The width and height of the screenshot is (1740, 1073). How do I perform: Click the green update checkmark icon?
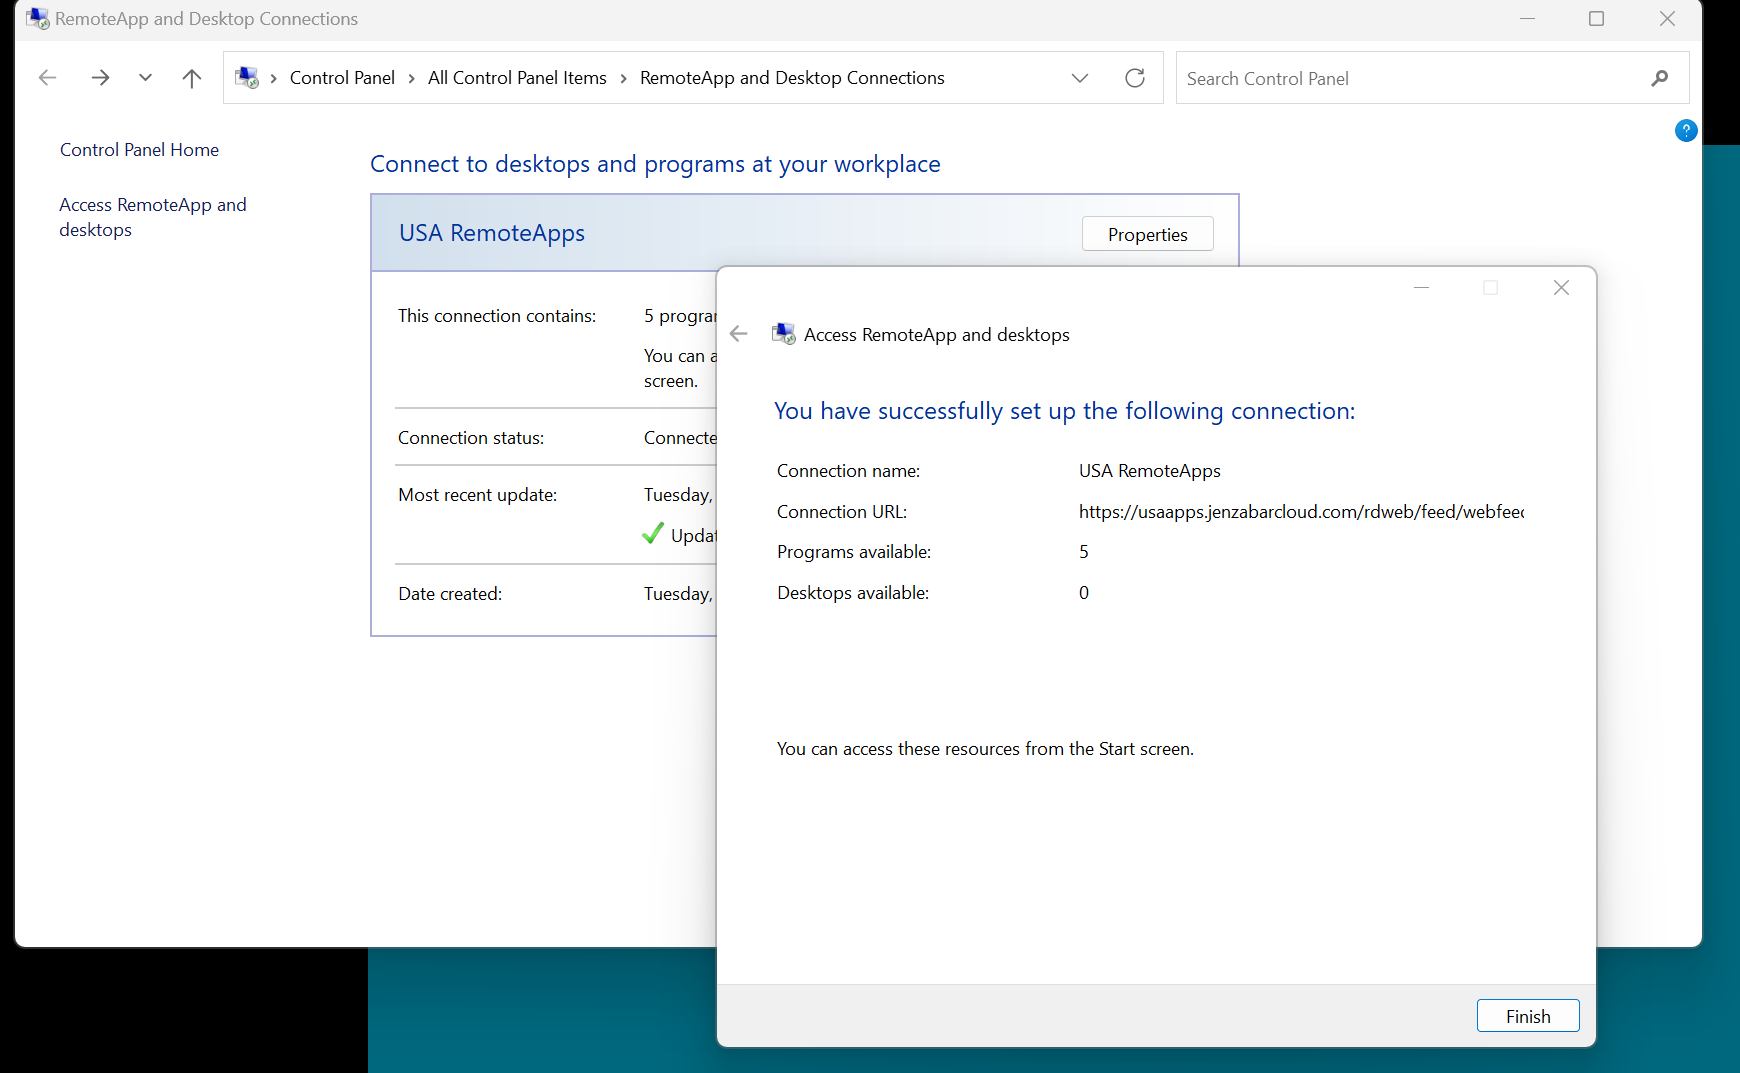pos(653,534)
